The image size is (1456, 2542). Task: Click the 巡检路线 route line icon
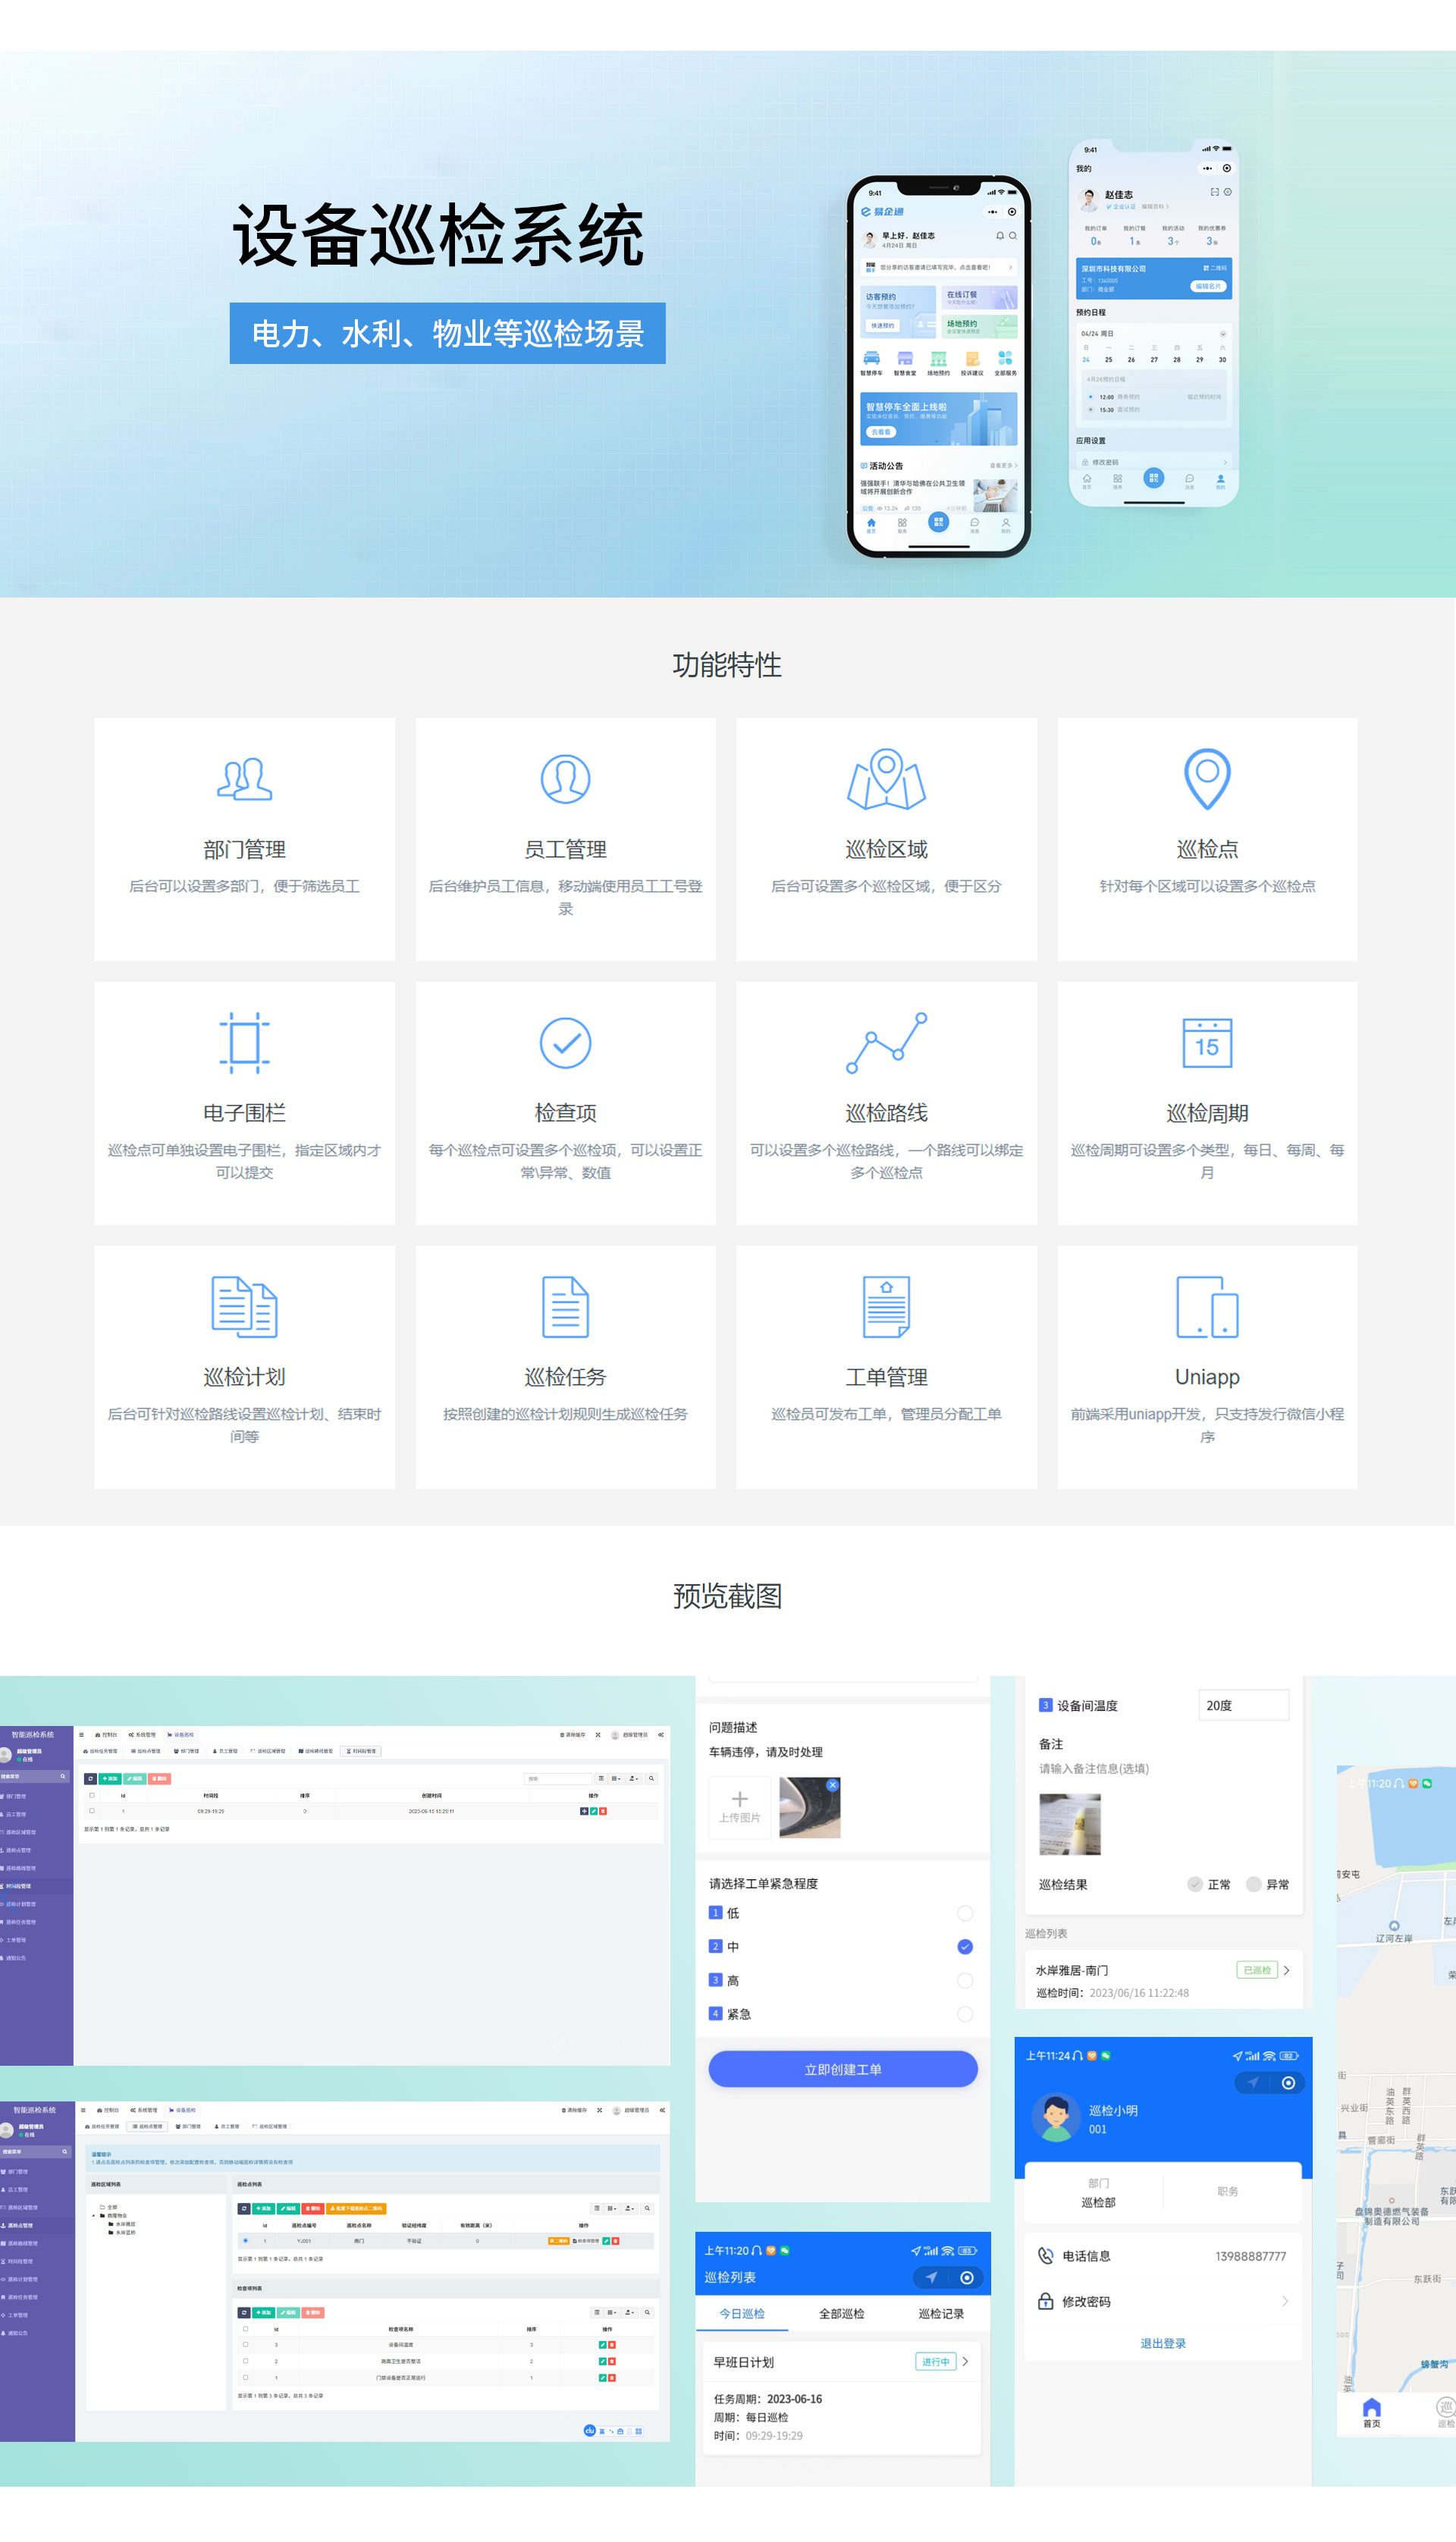[x=886, y=1043]
